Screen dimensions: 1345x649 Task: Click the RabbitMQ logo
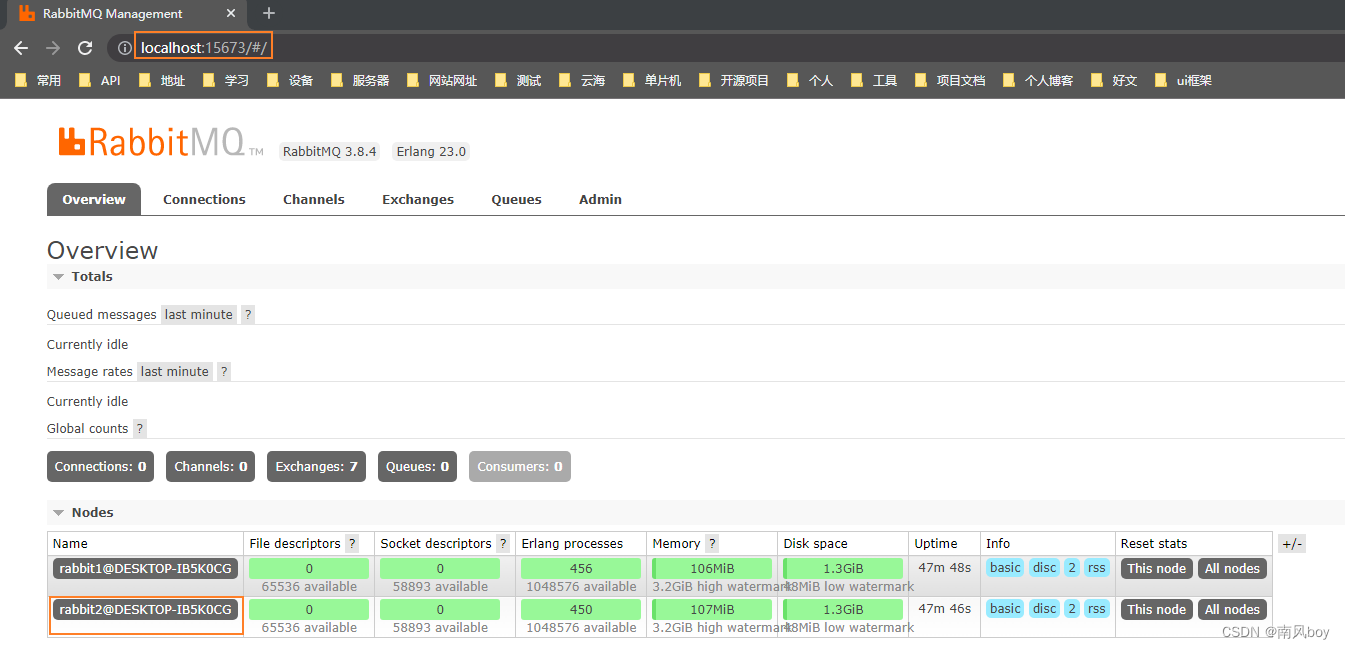(x=160, y=142)
